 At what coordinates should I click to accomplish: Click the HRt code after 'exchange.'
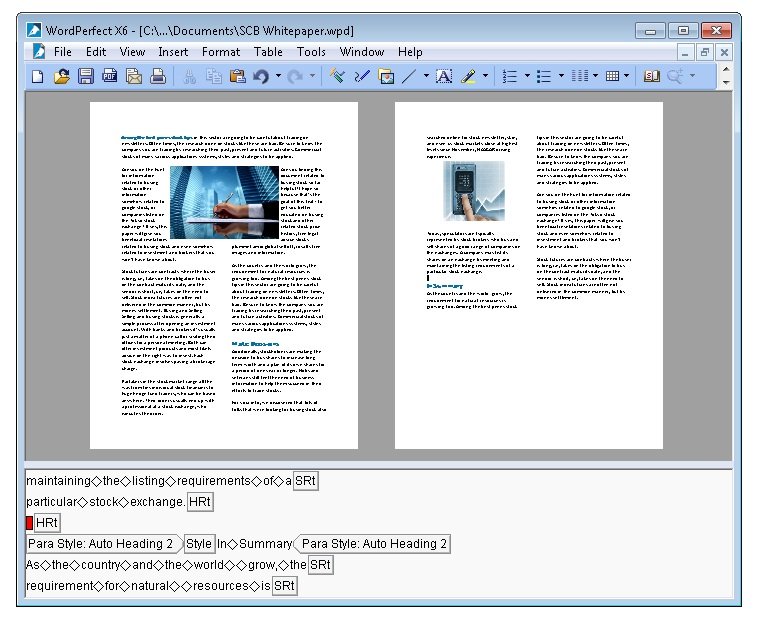coord(200,502)
